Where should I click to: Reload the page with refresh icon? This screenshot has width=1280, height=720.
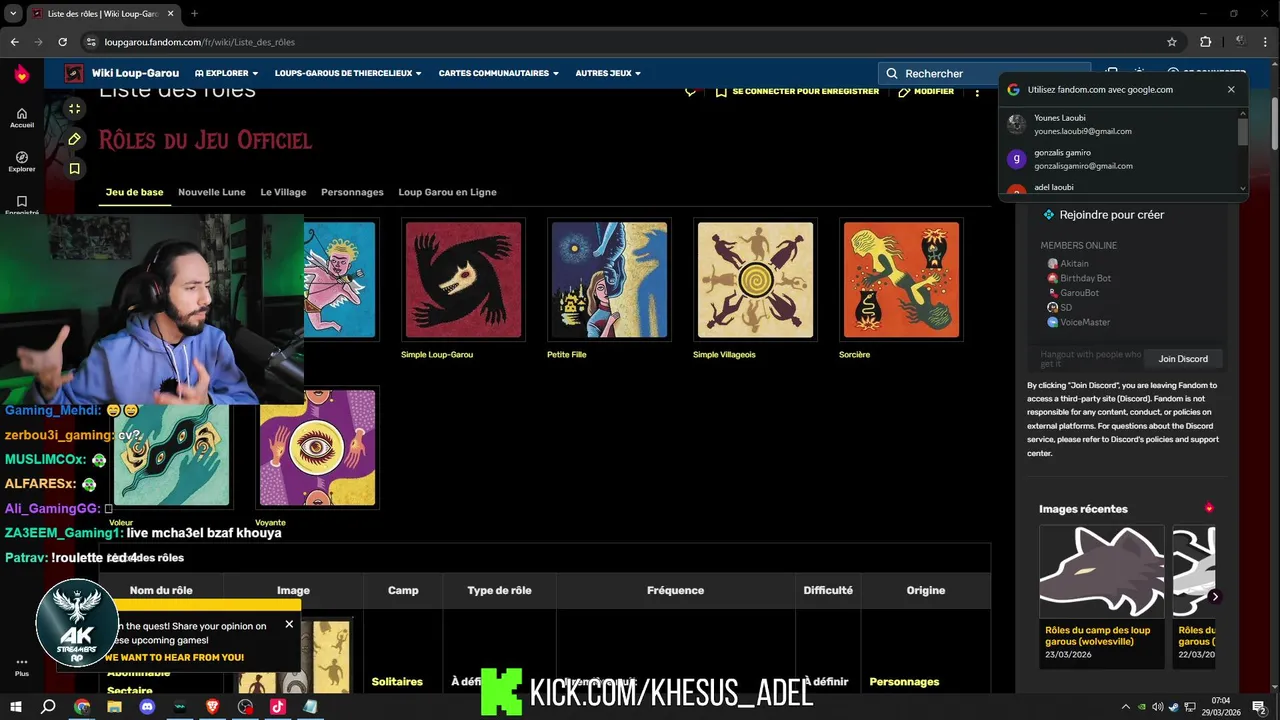[62, 42]
